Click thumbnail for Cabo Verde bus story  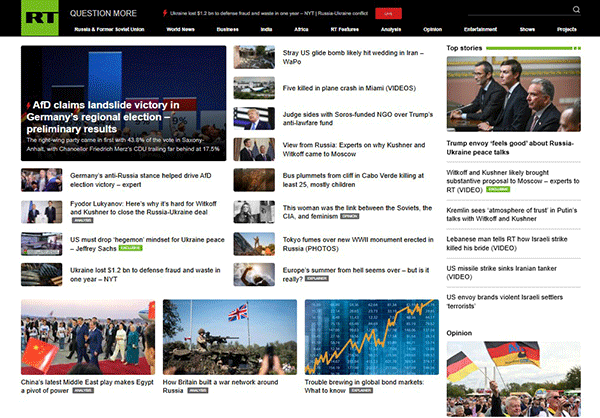click(x=254, y=180)
